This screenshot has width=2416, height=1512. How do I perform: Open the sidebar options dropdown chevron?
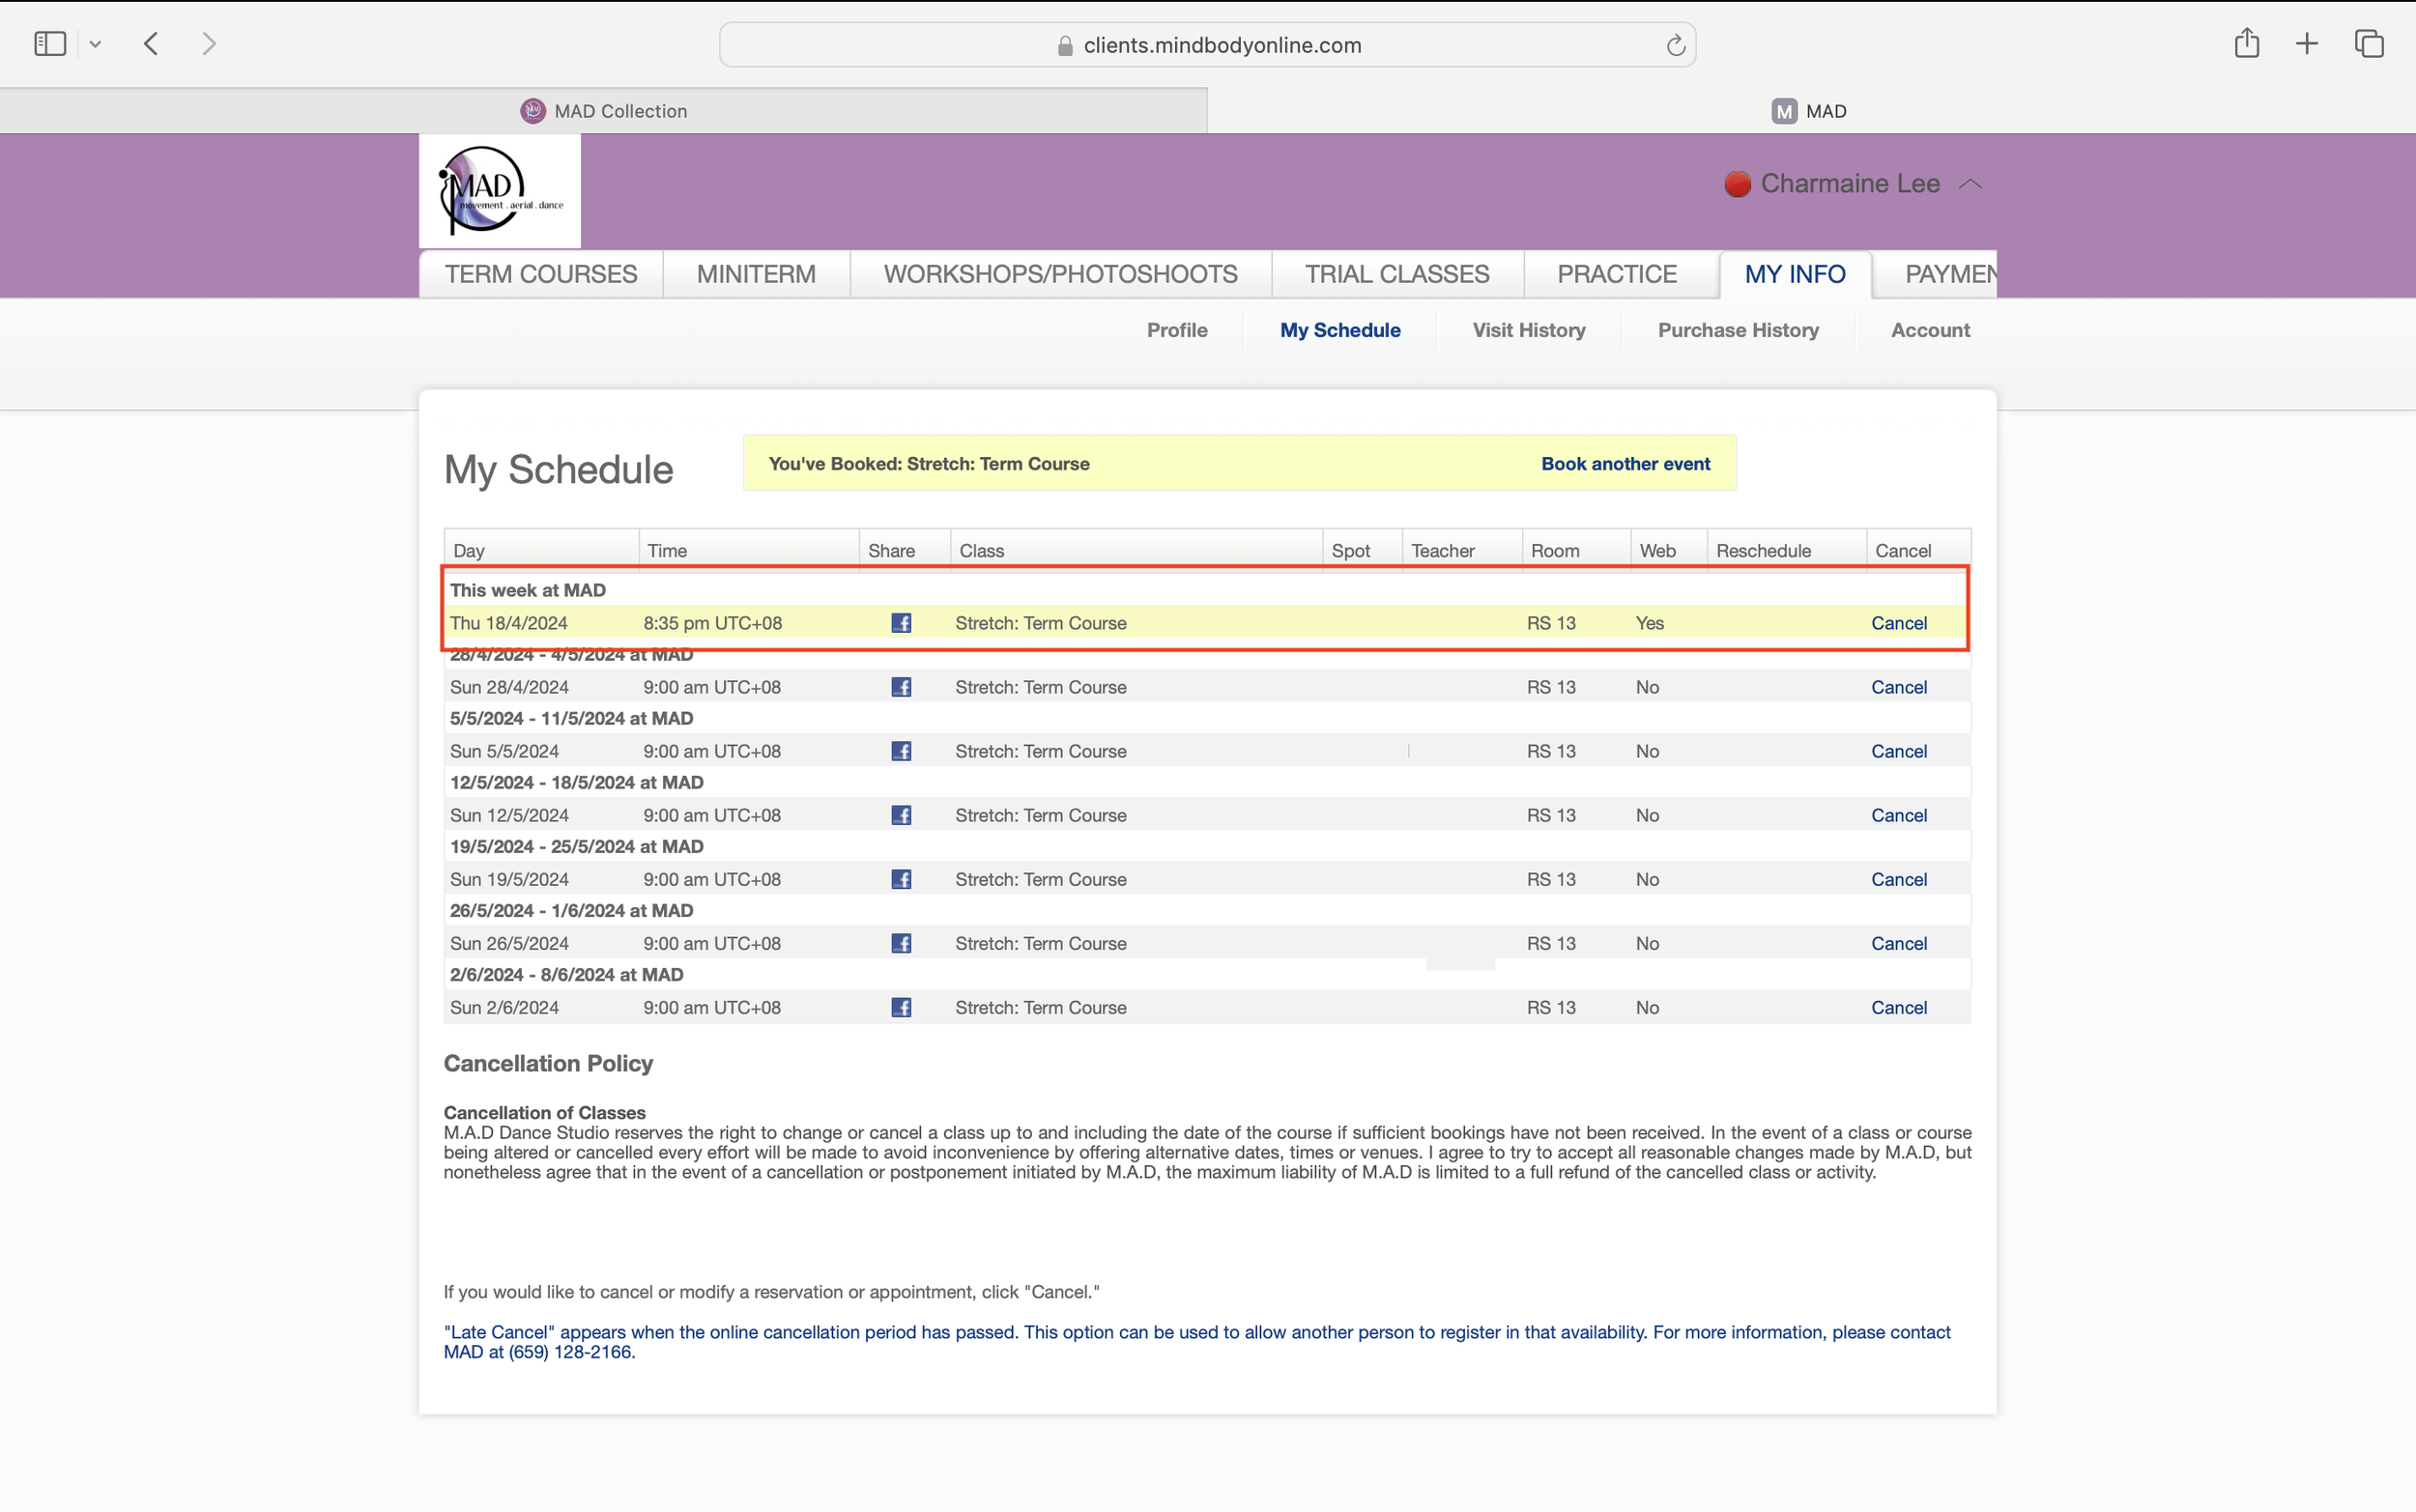pos(95,44)
